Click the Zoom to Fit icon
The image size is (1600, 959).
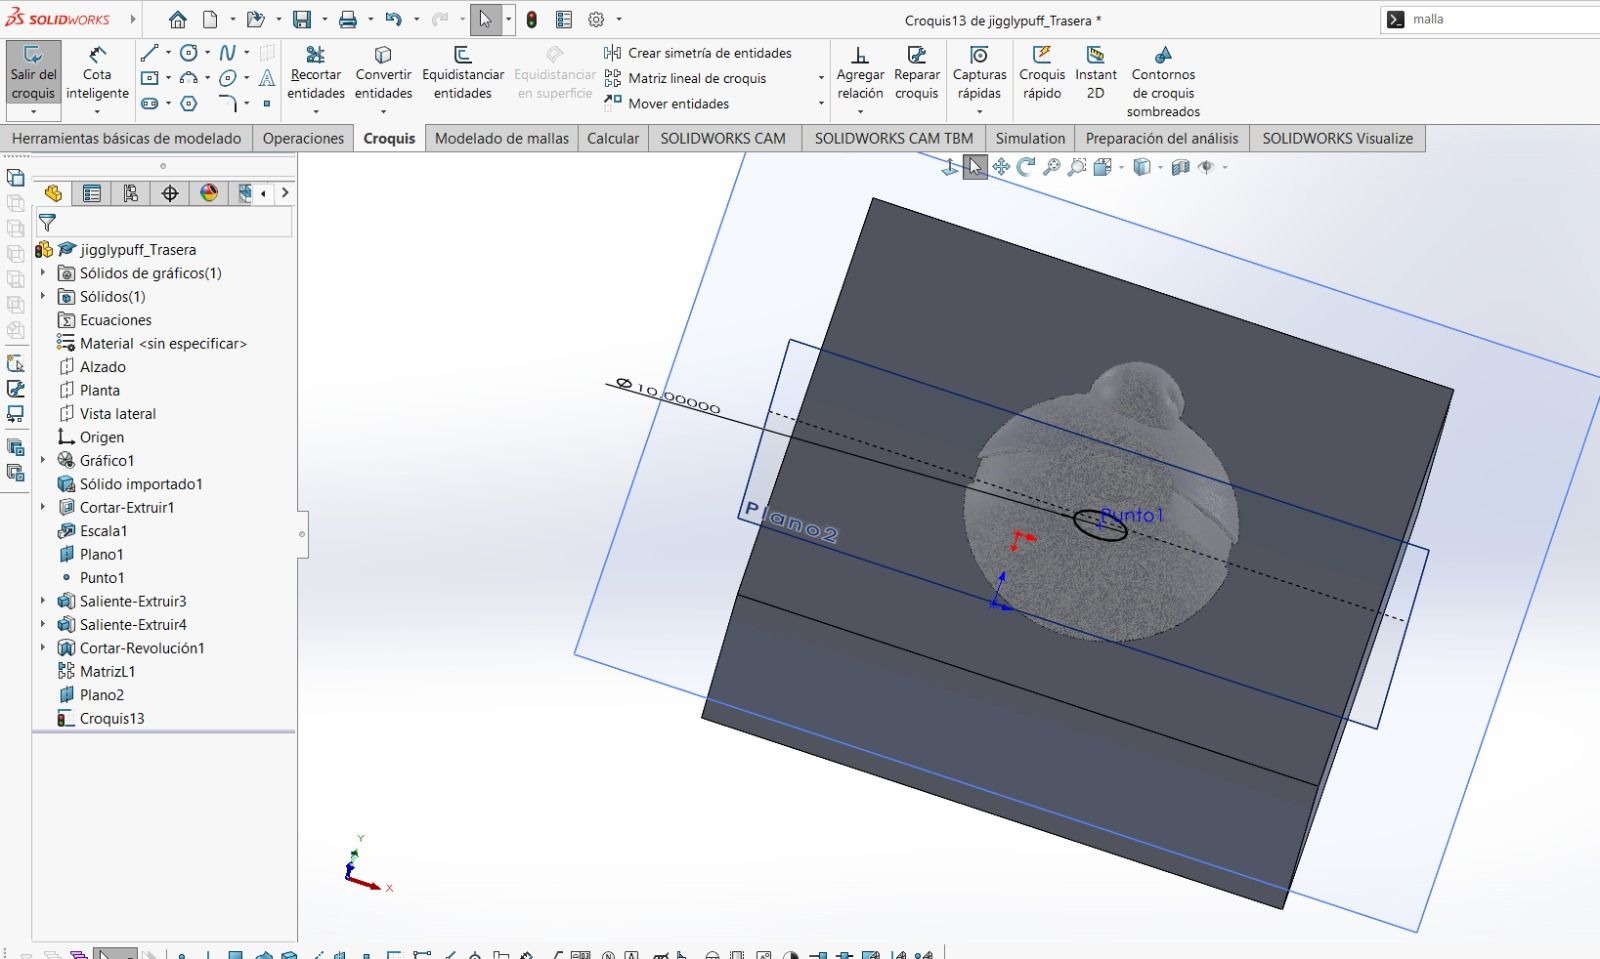1051,167
